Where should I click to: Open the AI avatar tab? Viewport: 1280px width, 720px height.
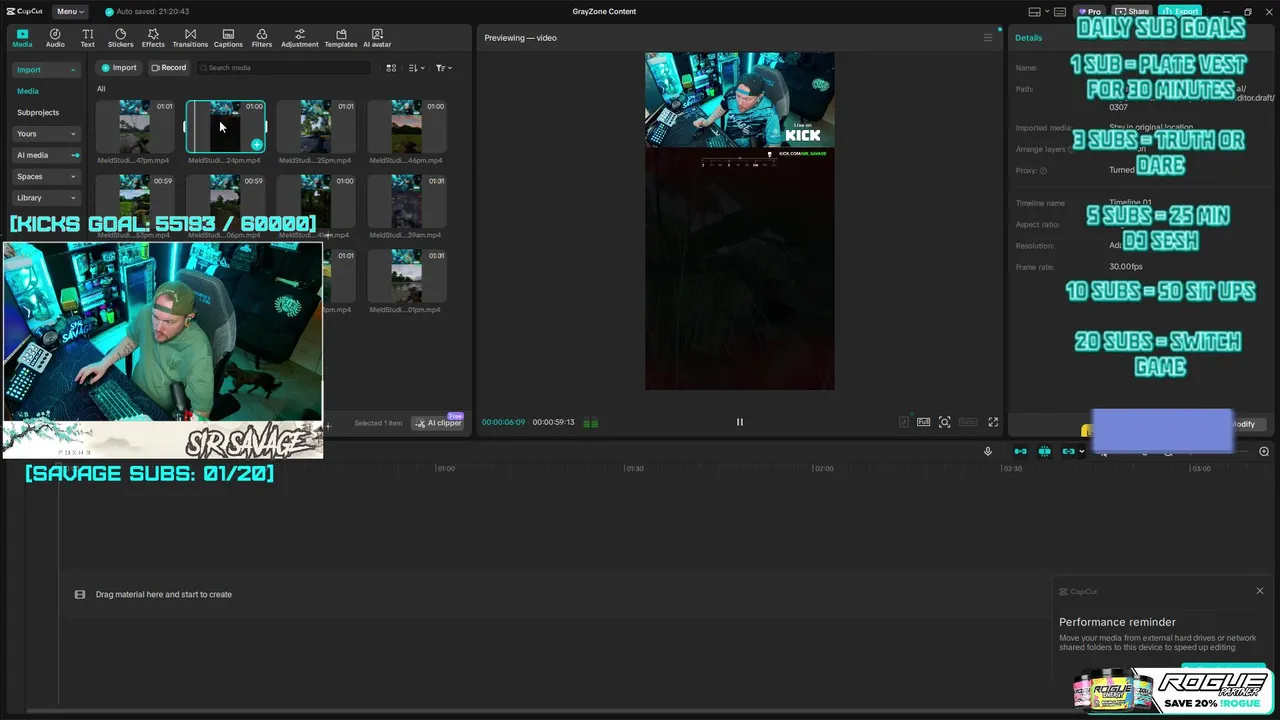click(x=377, y=38)
